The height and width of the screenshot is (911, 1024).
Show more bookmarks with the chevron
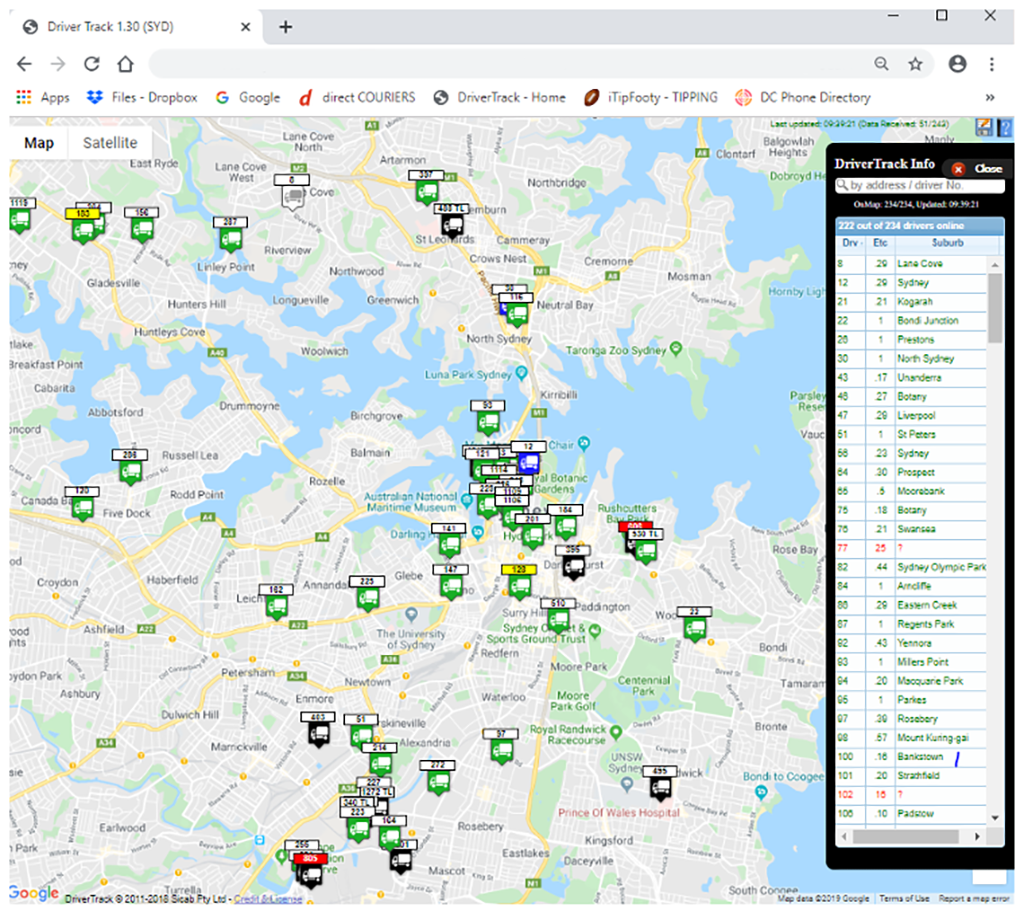point(990,97)
